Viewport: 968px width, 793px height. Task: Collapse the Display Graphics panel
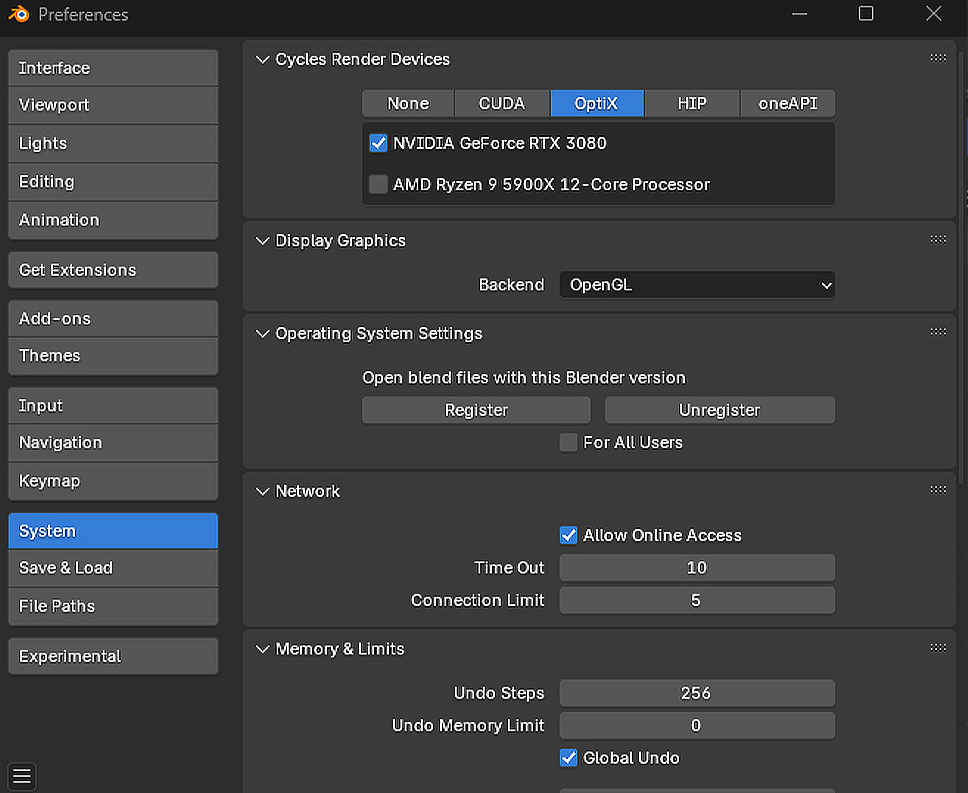click(262, 241)
